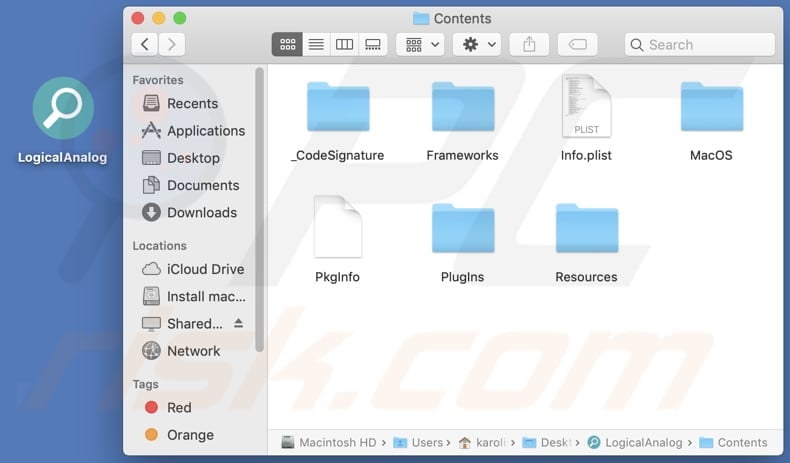Viewport: 790px width, 463px height.
Task: Select the Resources folder icon
Action: click(x=586, y=229)
